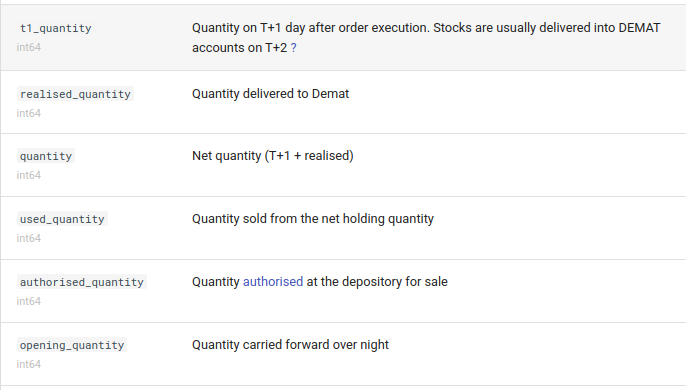Click the realised_quantity code label

(x=75, y=94)
